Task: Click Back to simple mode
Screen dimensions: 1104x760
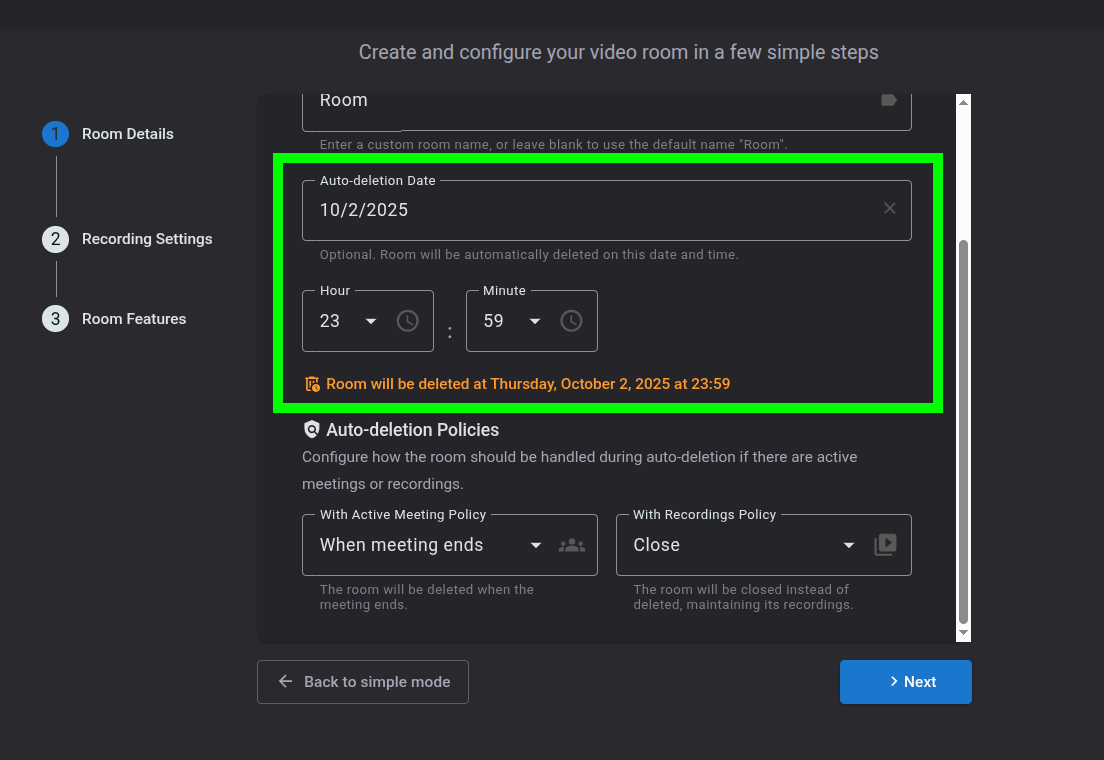Action: [363, 682]
